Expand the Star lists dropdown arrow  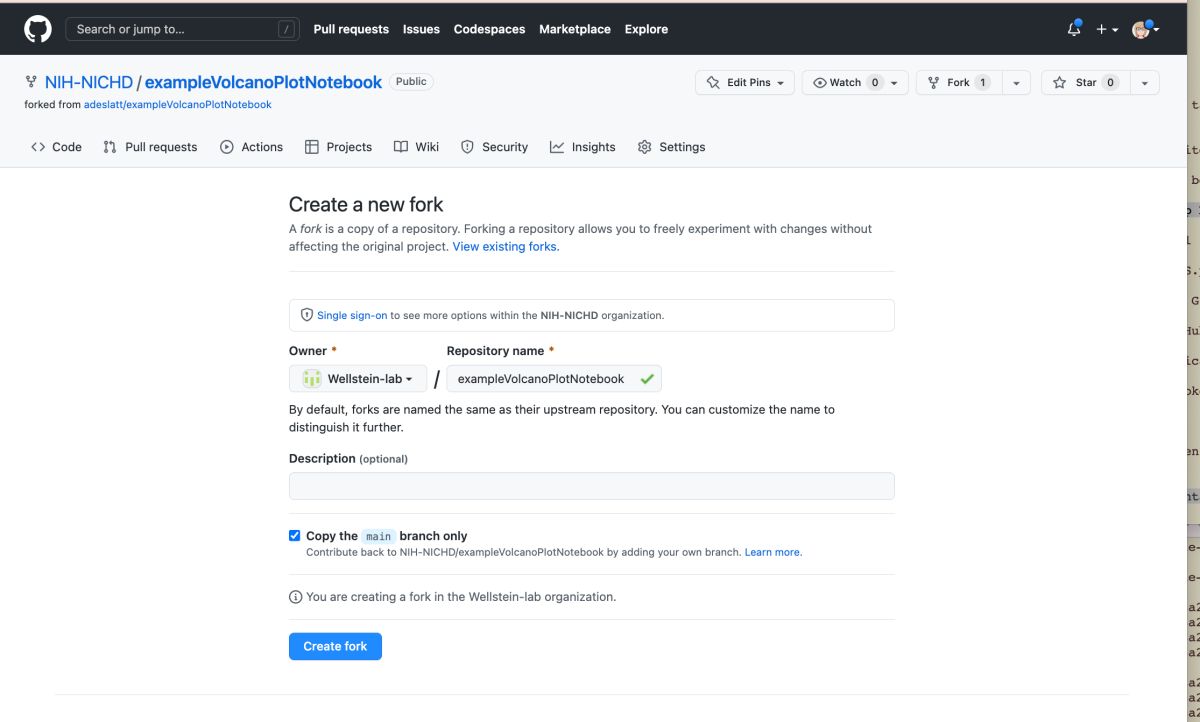[x=1145, y=83]
